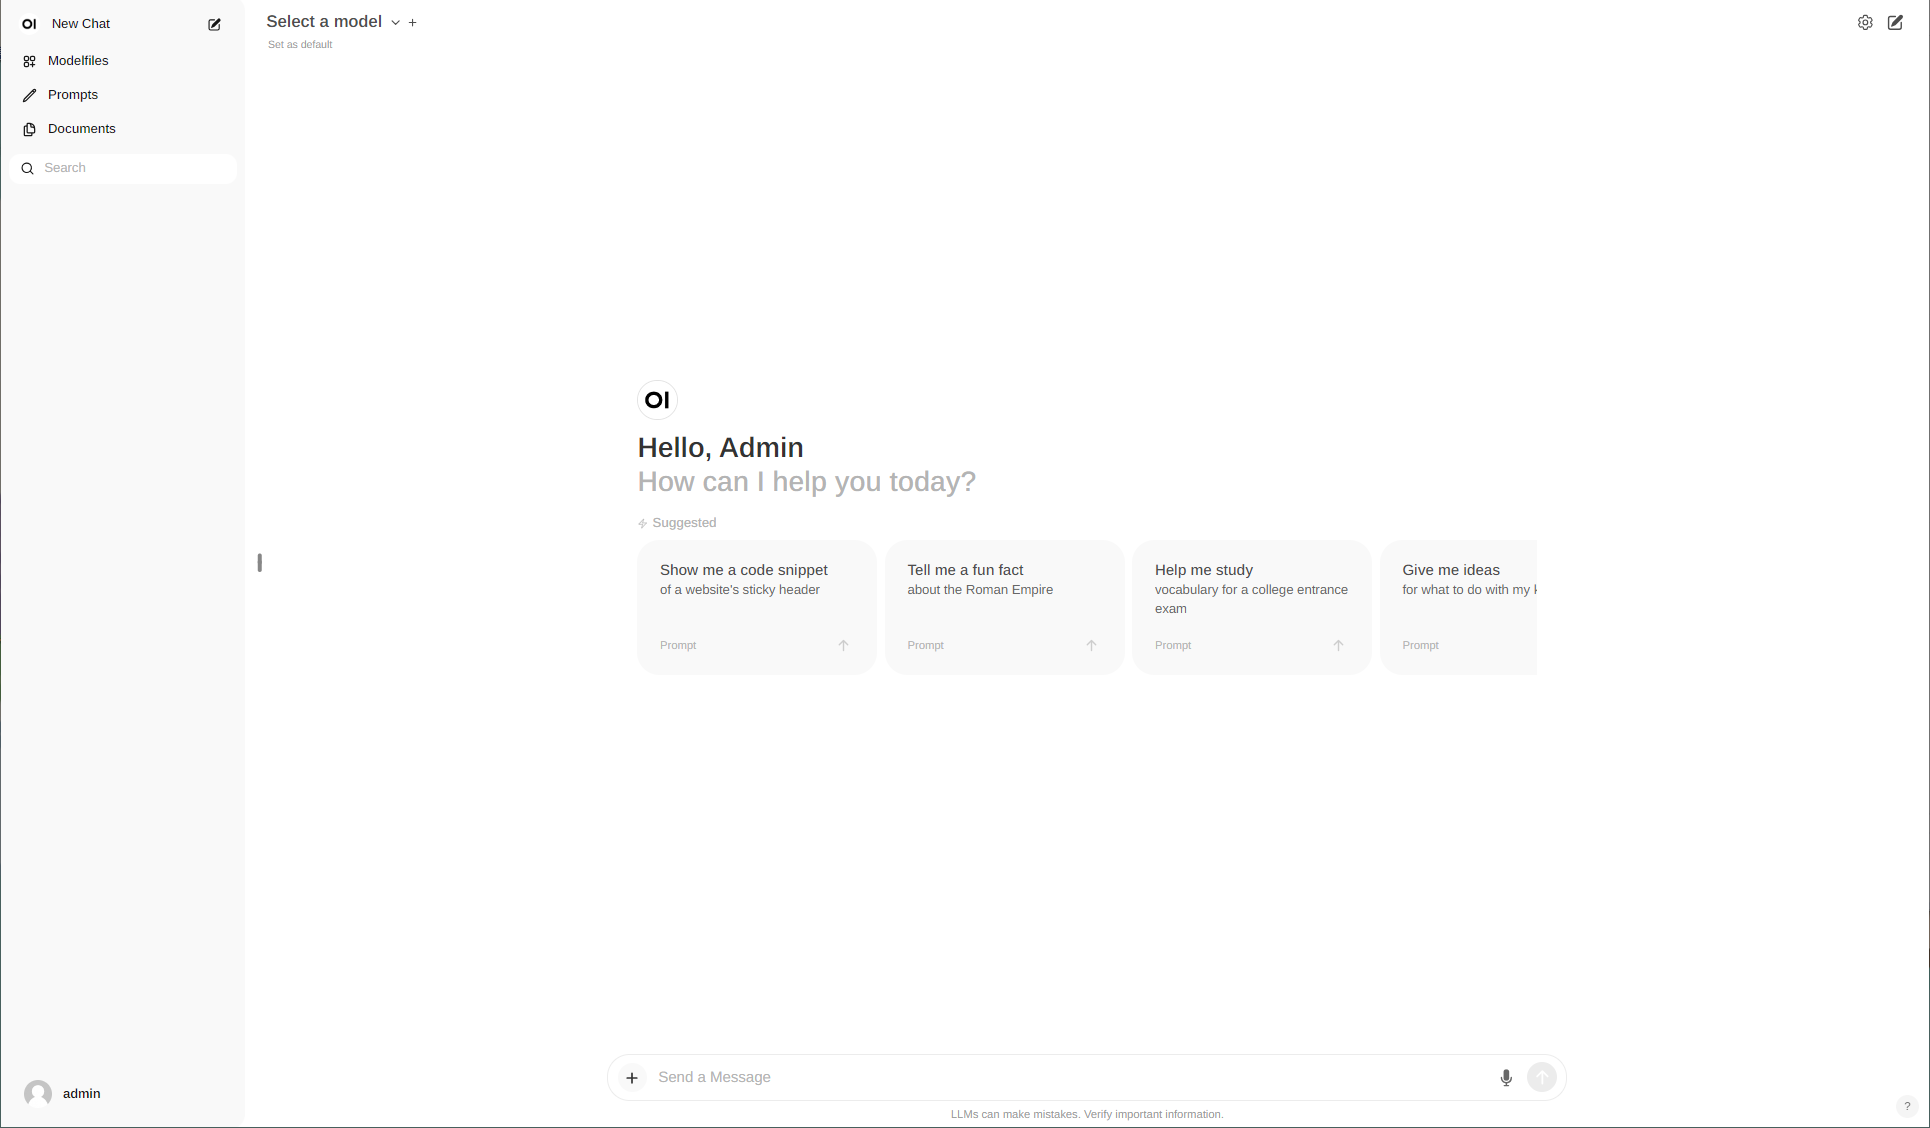Open the admin user menu
Screen dimensions: 1930x1128
click(x=82, y=1093)
